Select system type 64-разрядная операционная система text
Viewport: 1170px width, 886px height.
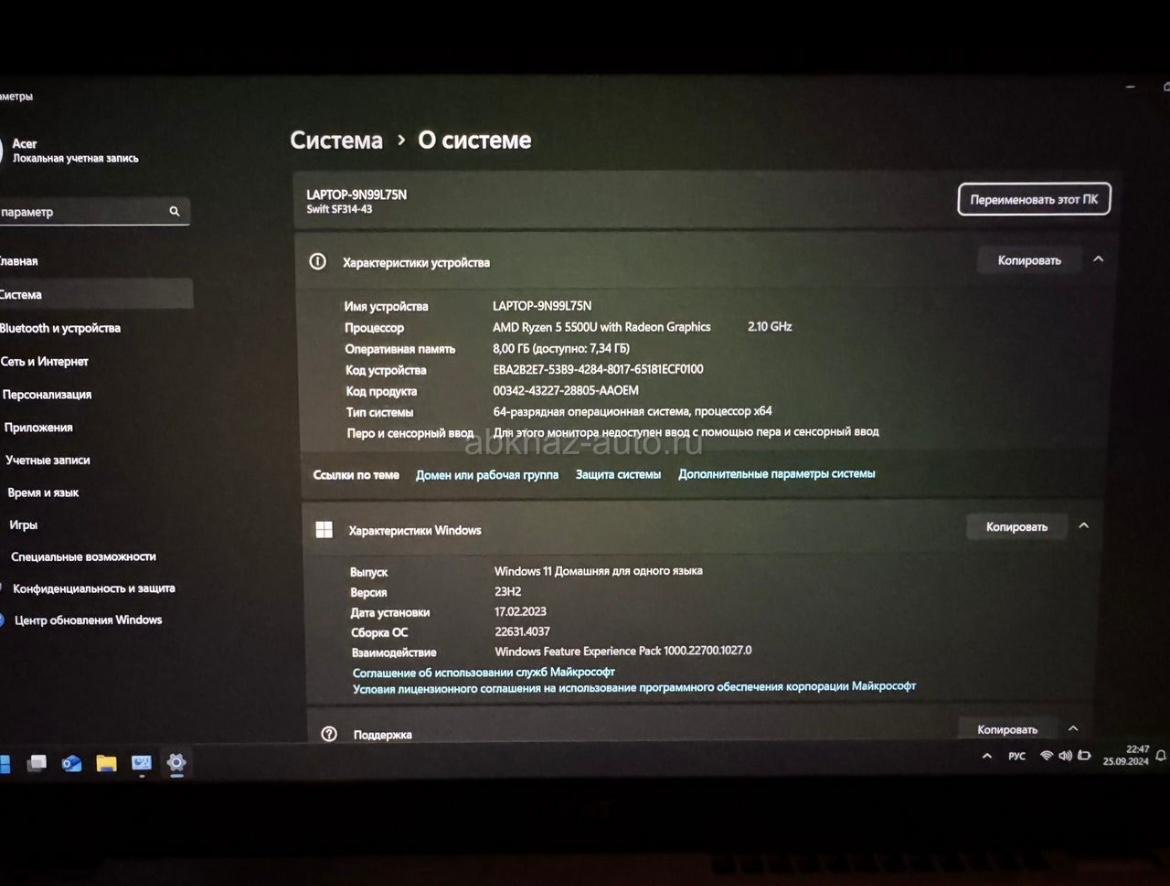pos(632,411)
